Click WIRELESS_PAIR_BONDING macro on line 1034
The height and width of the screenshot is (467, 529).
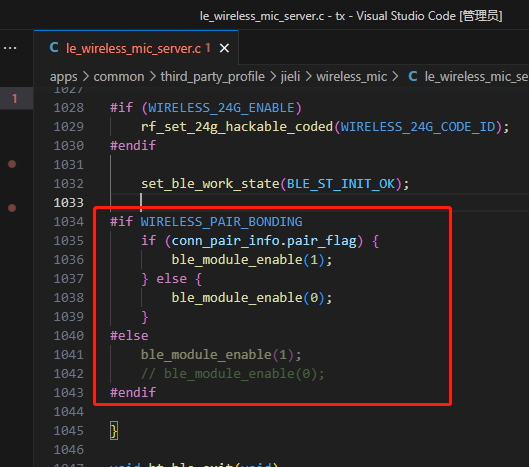(x=221, y=222)
